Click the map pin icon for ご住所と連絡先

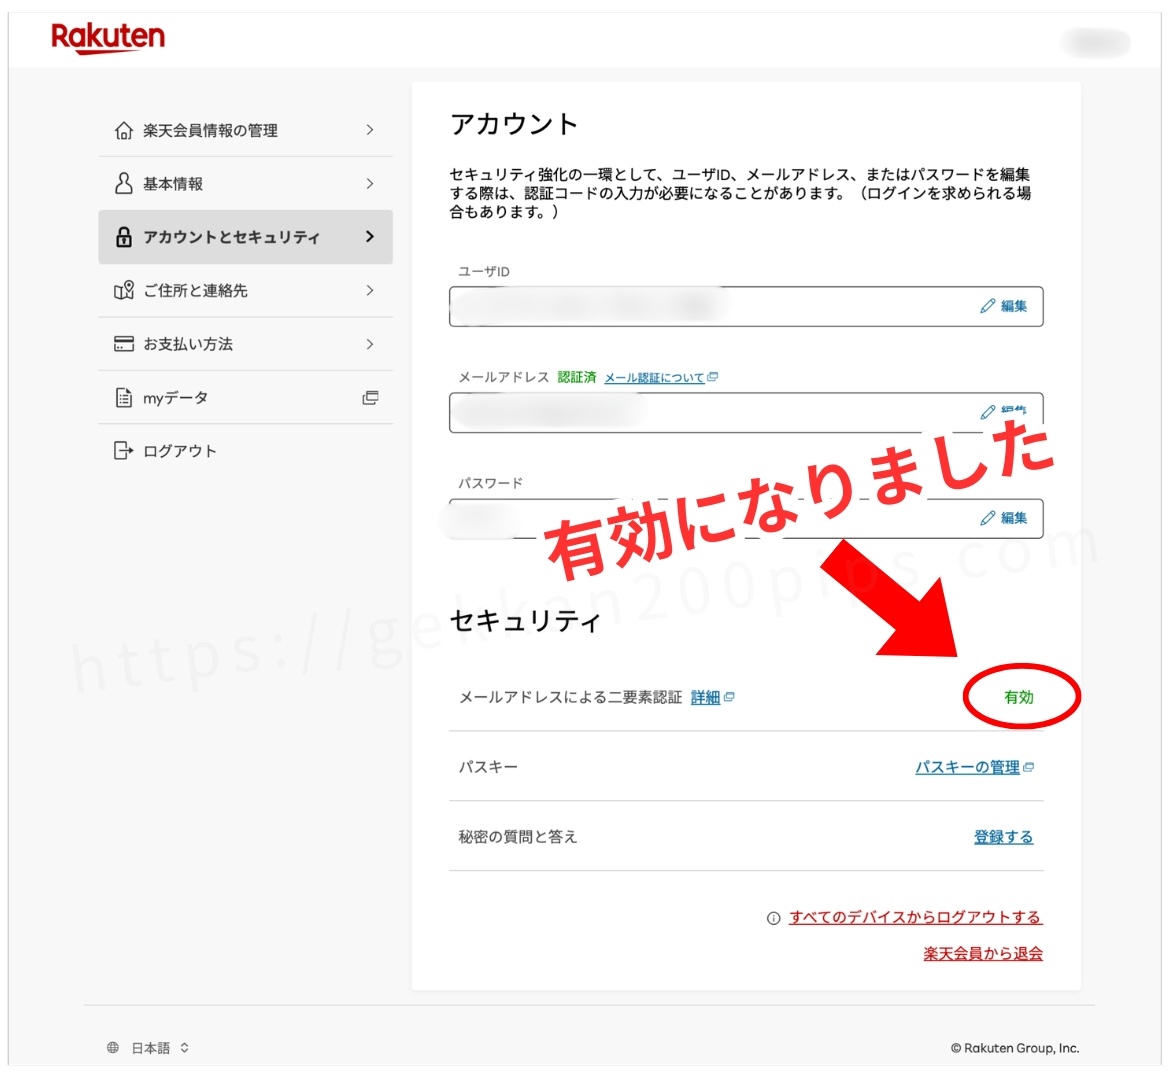coord(124,291)
